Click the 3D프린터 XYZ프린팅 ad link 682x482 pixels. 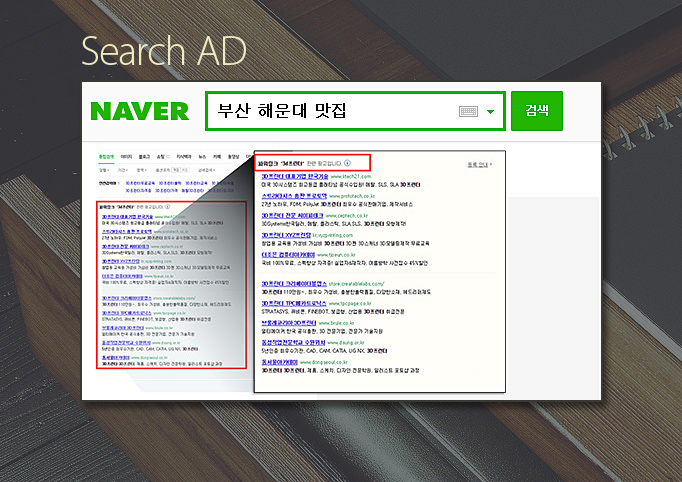tap(290, 233)
